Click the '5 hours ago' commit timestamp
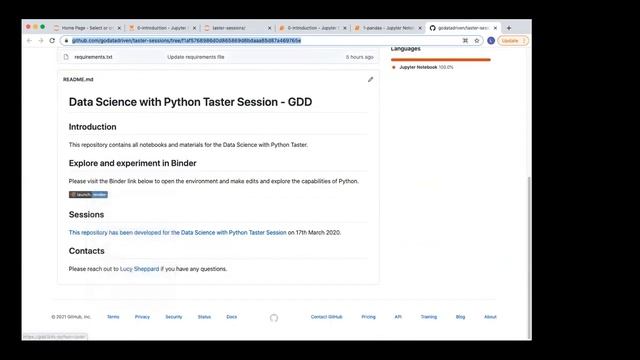 tap(360, 57)
